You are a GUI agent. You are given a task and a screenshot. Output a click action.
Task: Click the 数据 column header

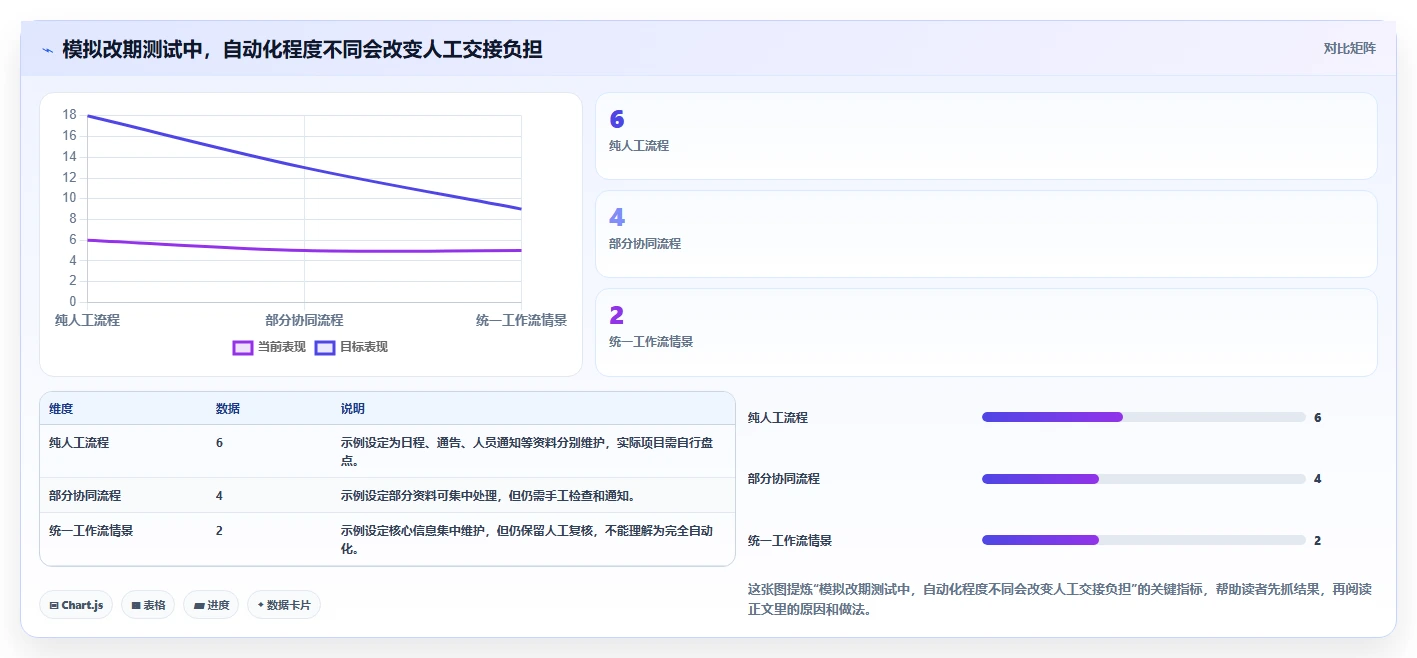(x=228, y=409)
